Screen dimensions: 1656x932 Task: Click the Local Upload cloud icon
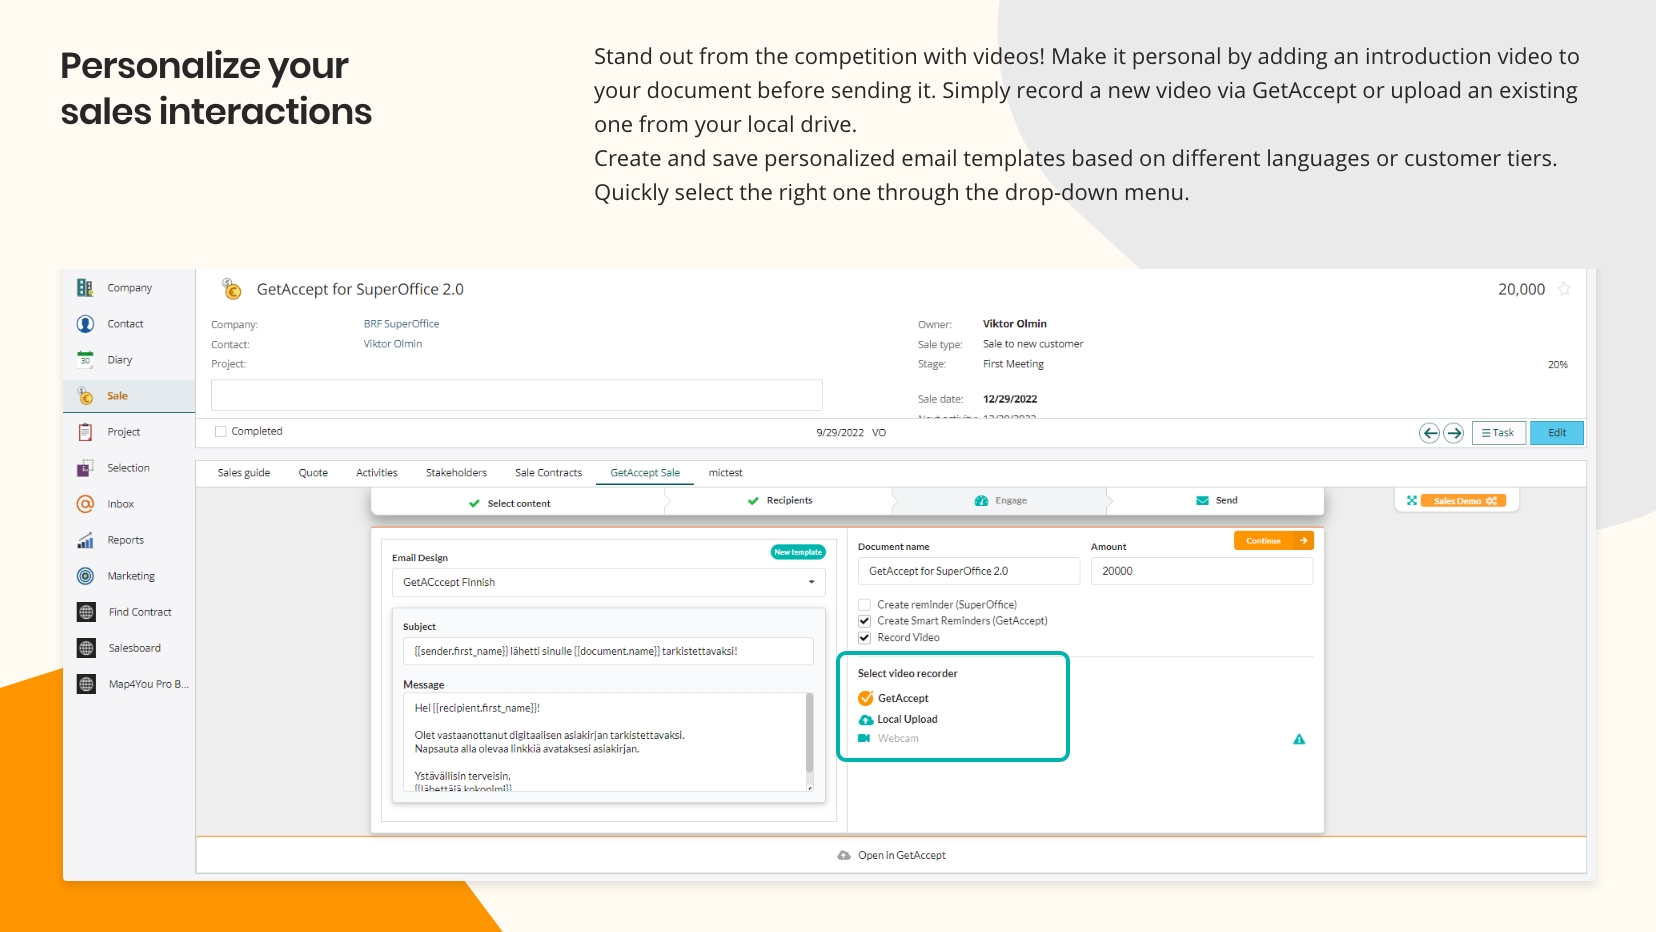tap(866, 720)
